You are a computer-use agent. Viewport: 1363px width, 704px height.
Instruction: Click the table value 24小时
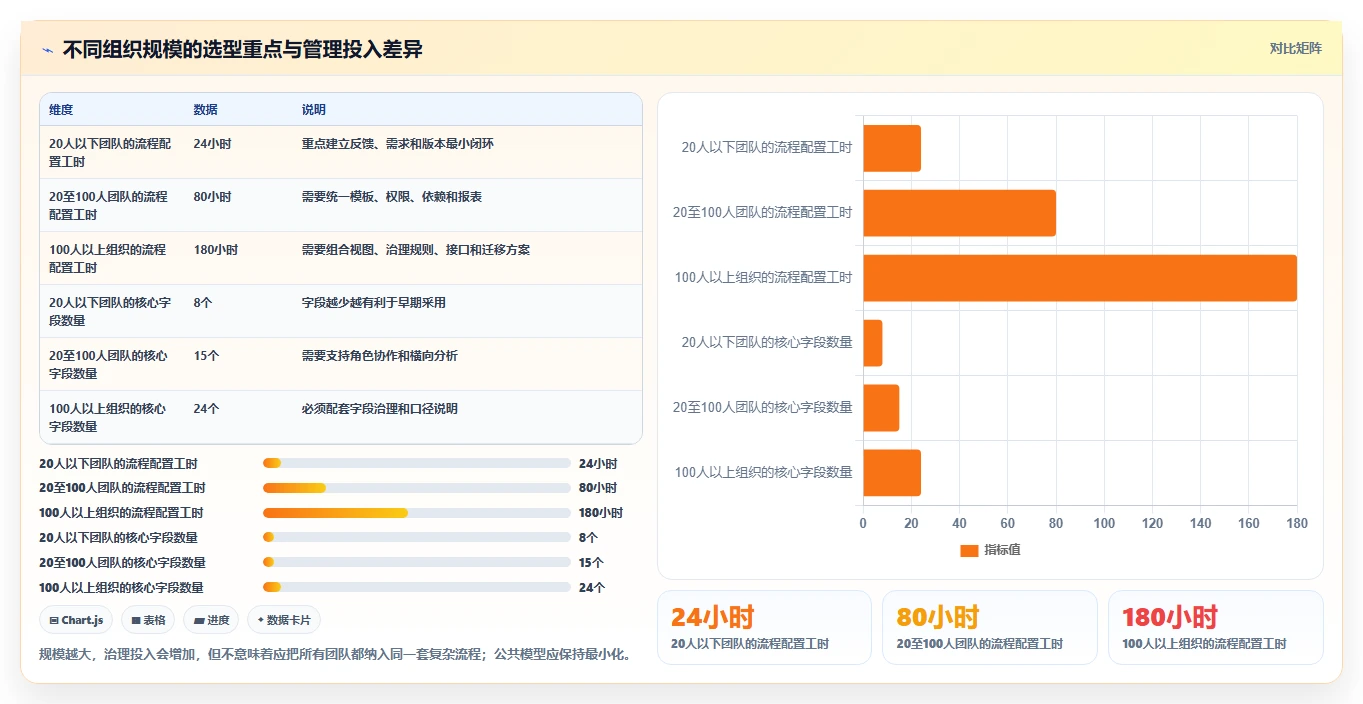point(212,144)
